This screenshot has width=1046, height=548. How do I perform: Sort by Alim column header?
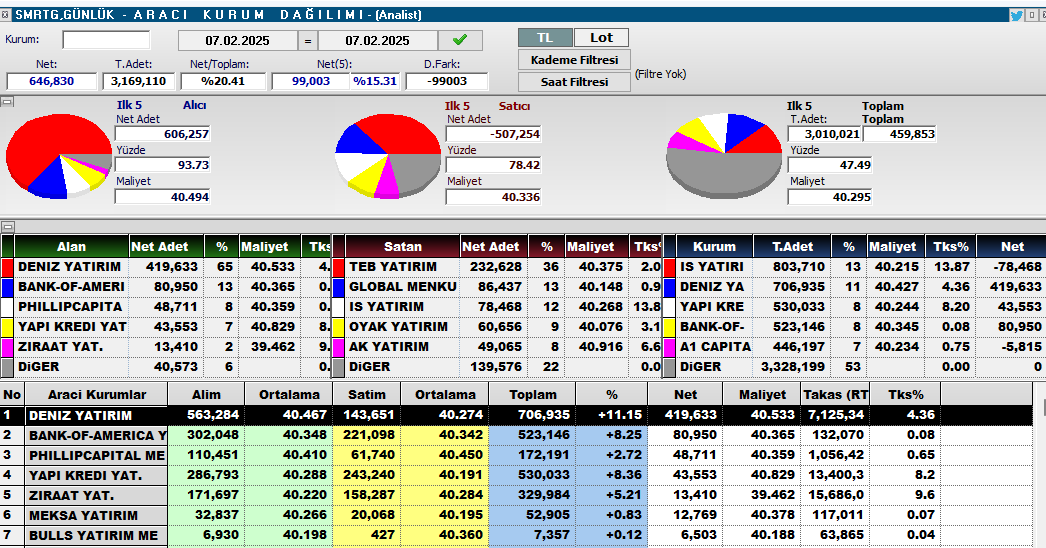(x=206, y=394)
